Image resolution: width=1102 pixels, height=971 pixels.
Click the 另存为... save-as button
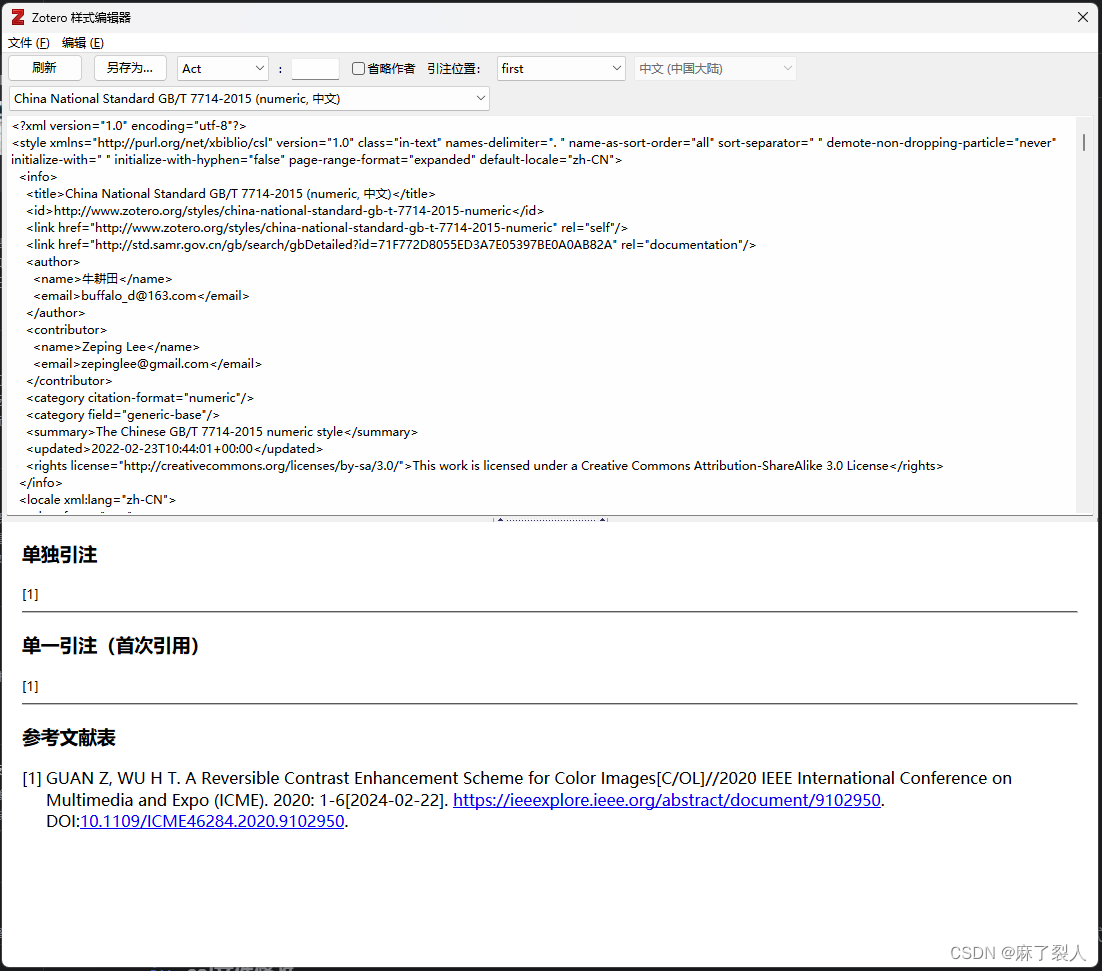click(x=130, y=68)
